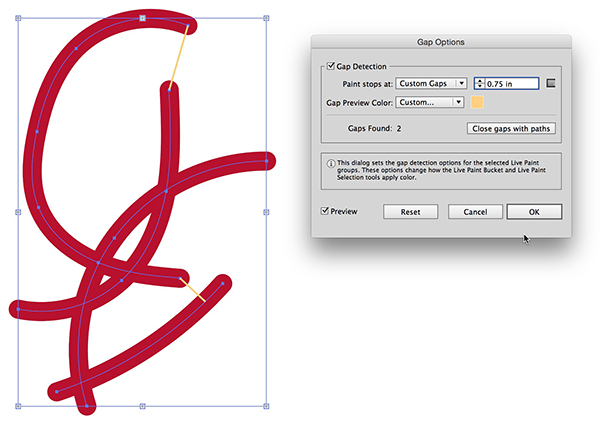The image size is (600, 433).
Task: Click the Gap Options title bar
Action: click(441, 42)
